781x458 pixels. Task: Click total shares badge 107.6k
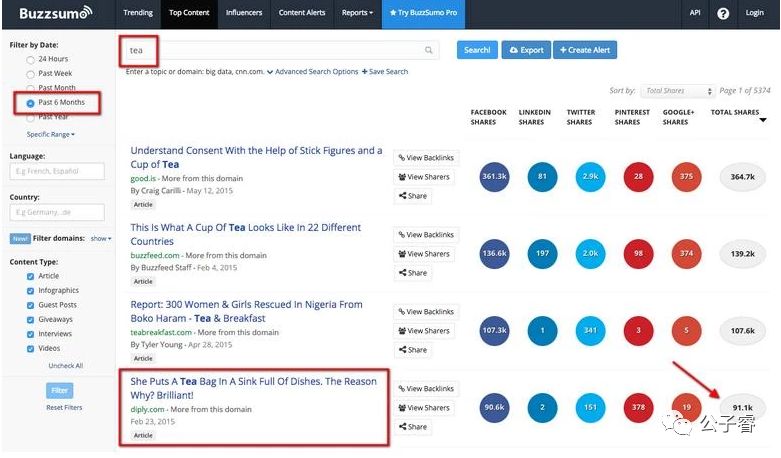(743, 331)
